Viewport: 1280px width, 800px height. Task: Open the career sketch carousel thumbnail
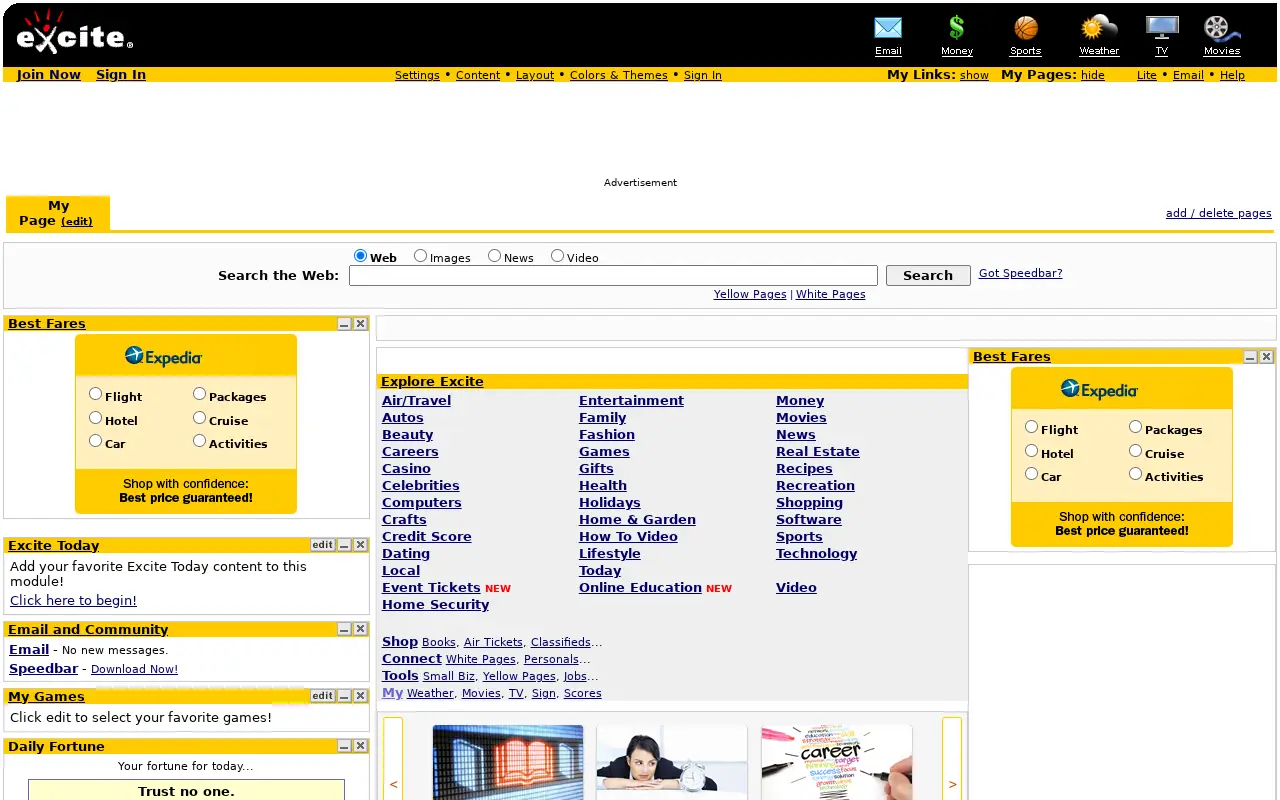tap(837, 762)
